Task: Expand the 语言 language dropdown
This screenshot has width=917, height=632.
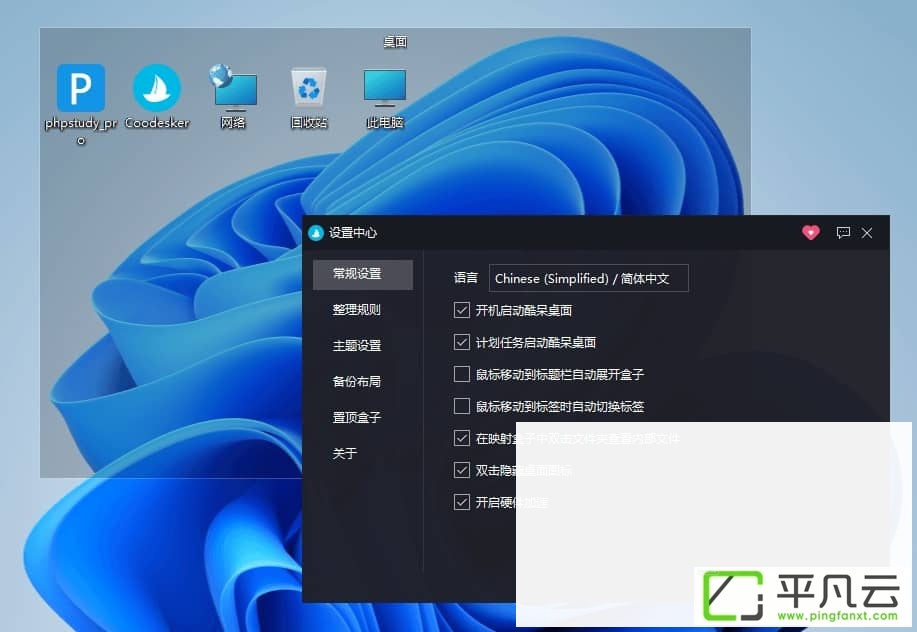Action: click(x=588, y=278)
